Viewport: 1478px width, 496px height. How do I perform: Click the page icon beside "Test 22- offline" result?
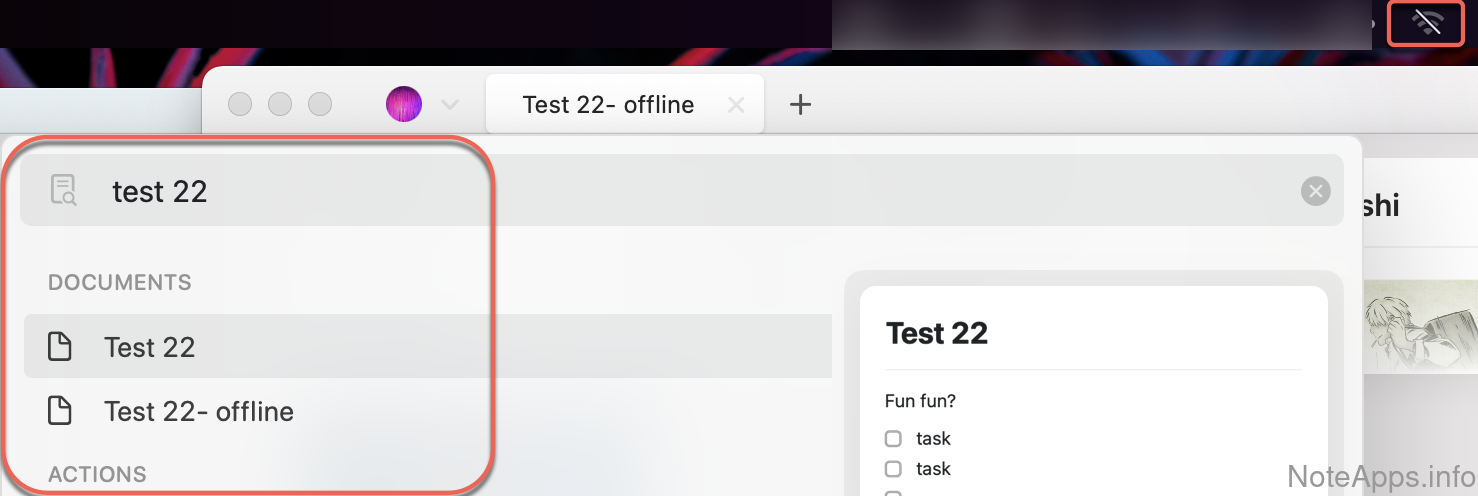point(61,411)
